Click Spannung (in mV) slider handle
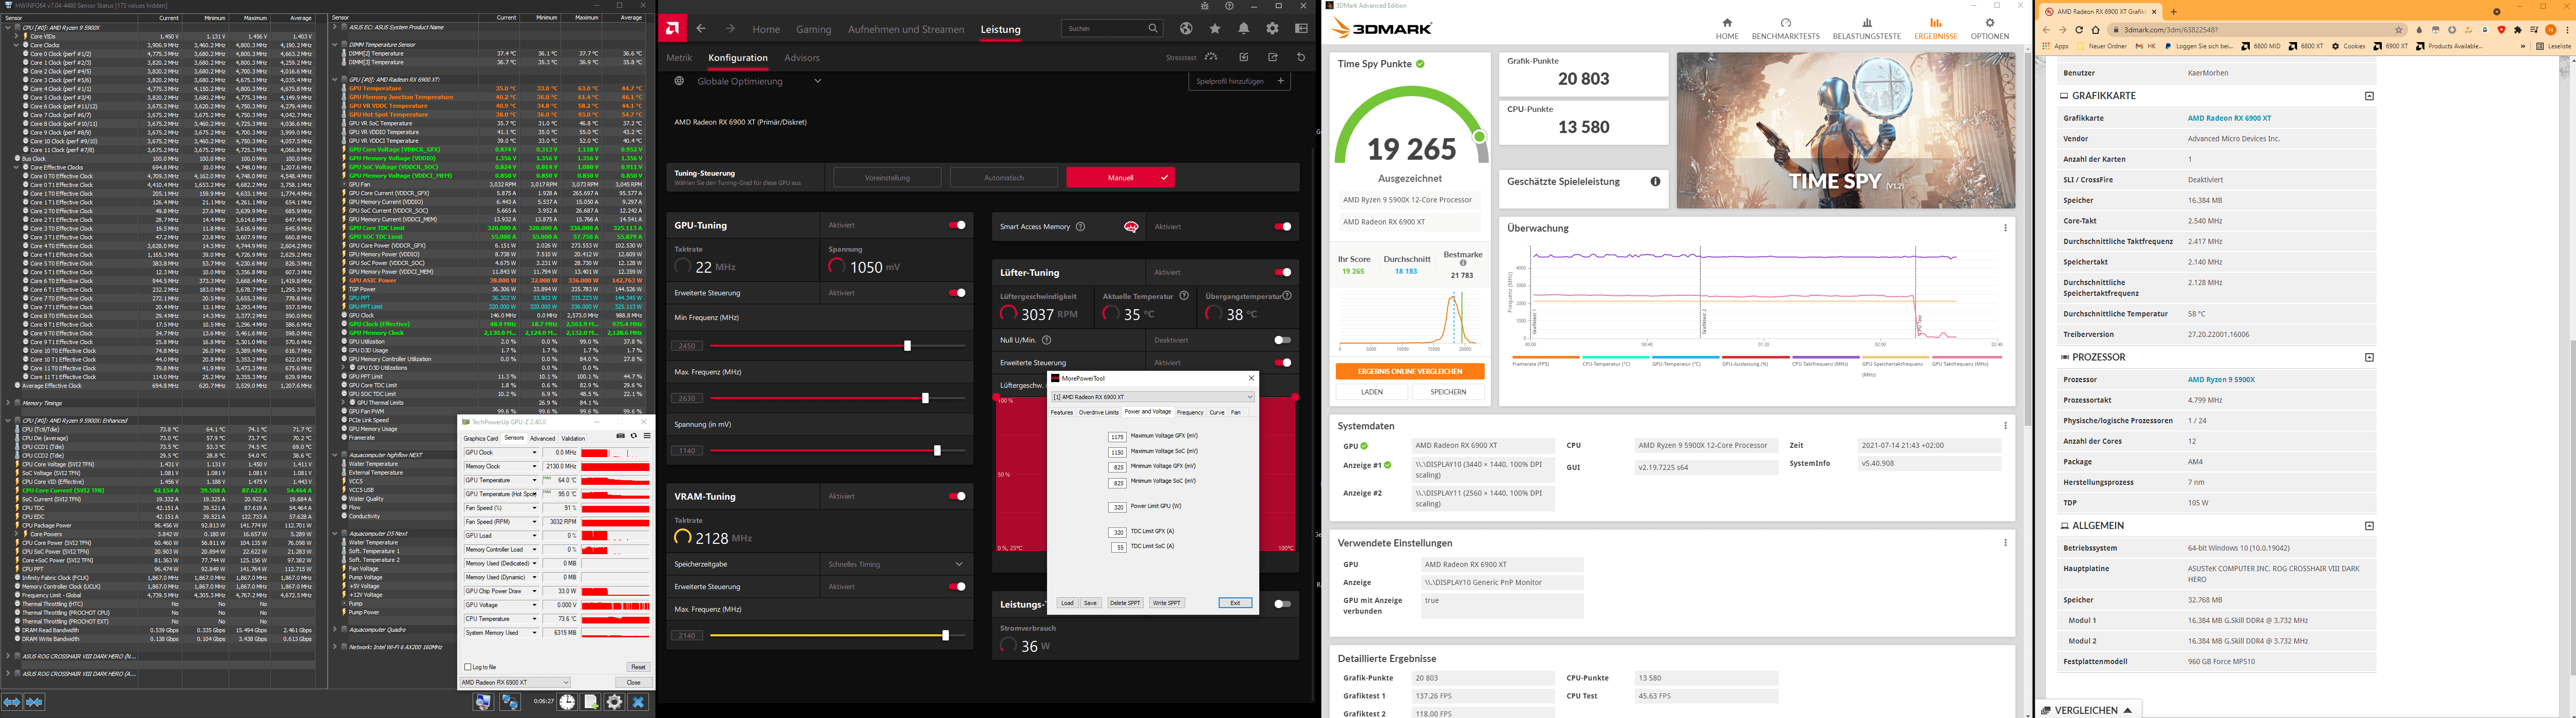This screenshot has width=2576, height=718. point(937,451)
